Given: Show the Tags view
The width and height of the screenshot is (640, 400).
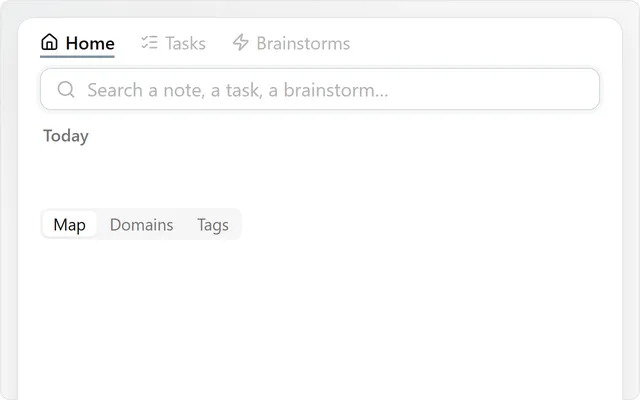Looking at the screenshot, I should 213,224.
